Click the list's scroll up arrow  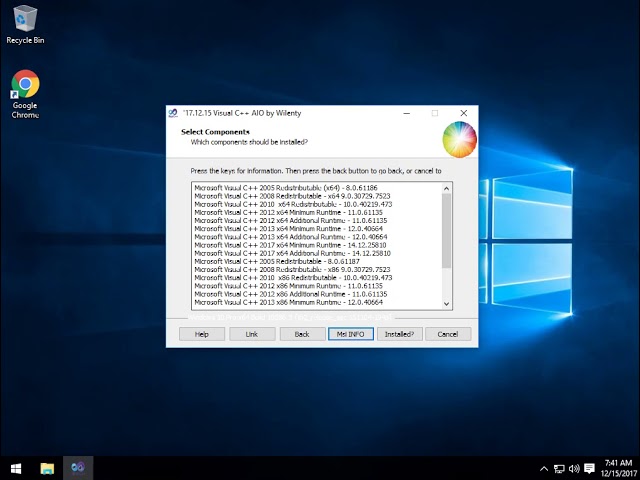[x=446, y=188]
